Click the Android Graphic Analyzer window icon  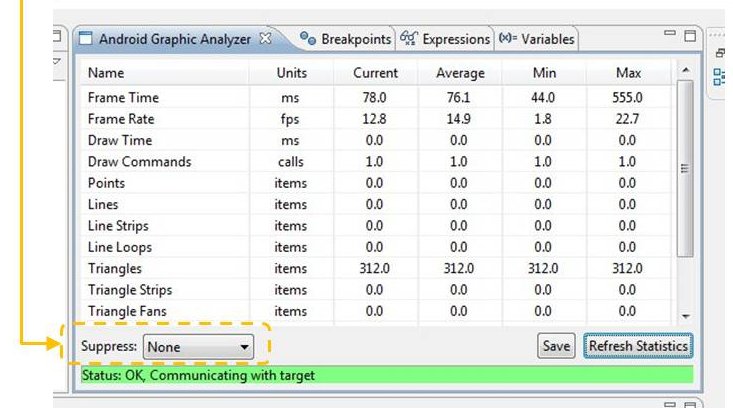click(x=86, y=38)
